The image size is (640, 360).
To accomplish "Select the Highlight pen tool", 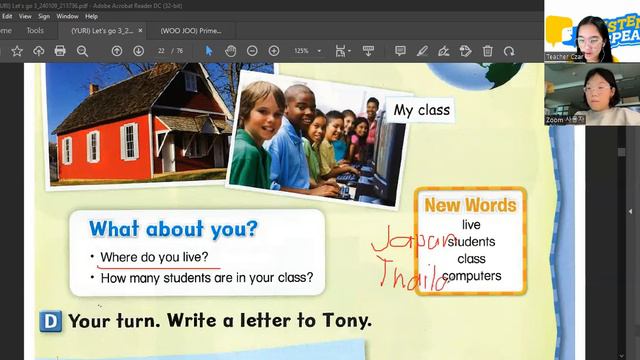I will click(x=422, y=51).
